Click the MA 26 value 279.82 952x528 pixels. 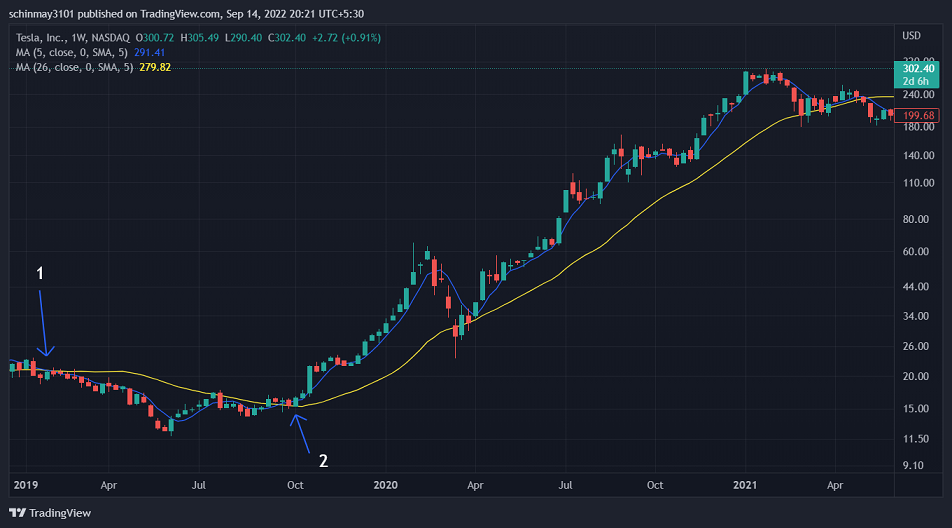point(155,67)
